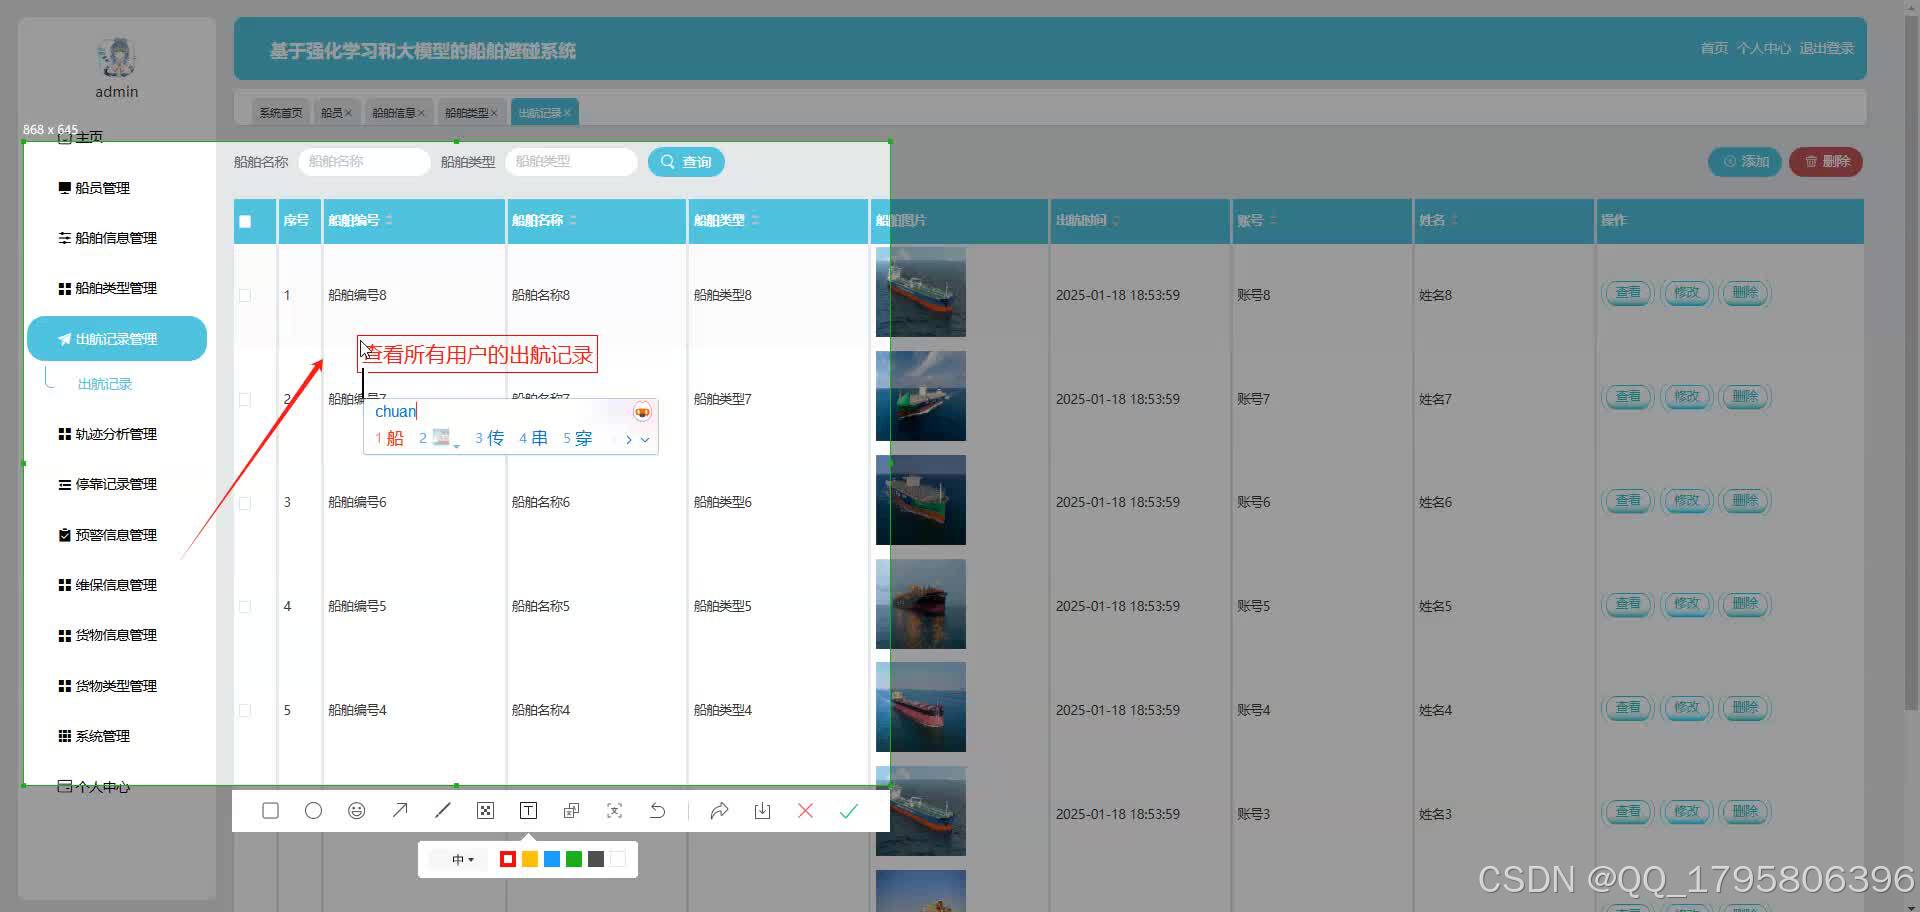Viewport: 1920px width, 912px height.
Task: Save the screenshot to file
Action: tap(762, 811)
